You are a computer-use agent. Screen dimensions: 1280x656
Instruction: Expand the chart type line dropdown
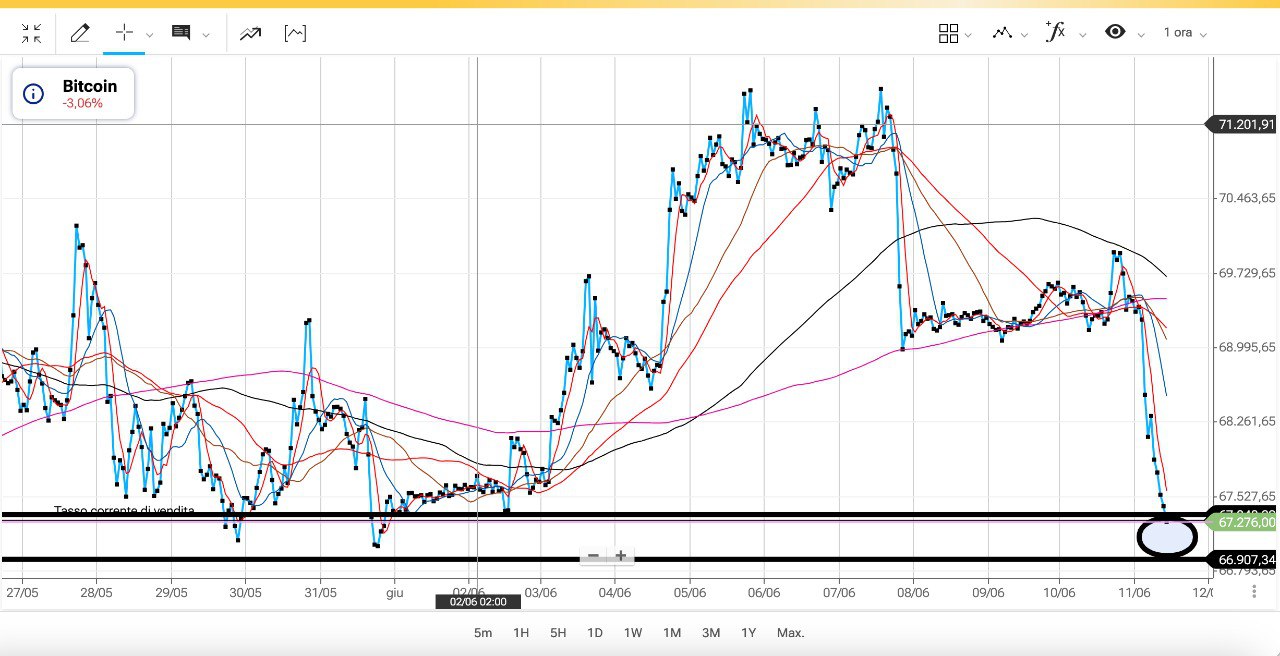1024,35
